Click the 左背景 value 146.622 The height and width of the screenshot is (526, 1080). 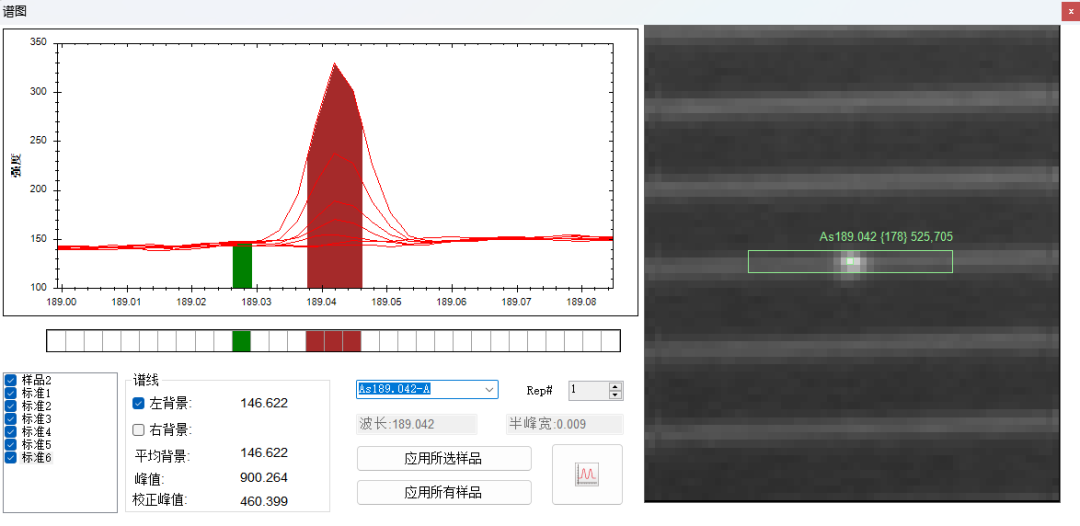(264, 403)
